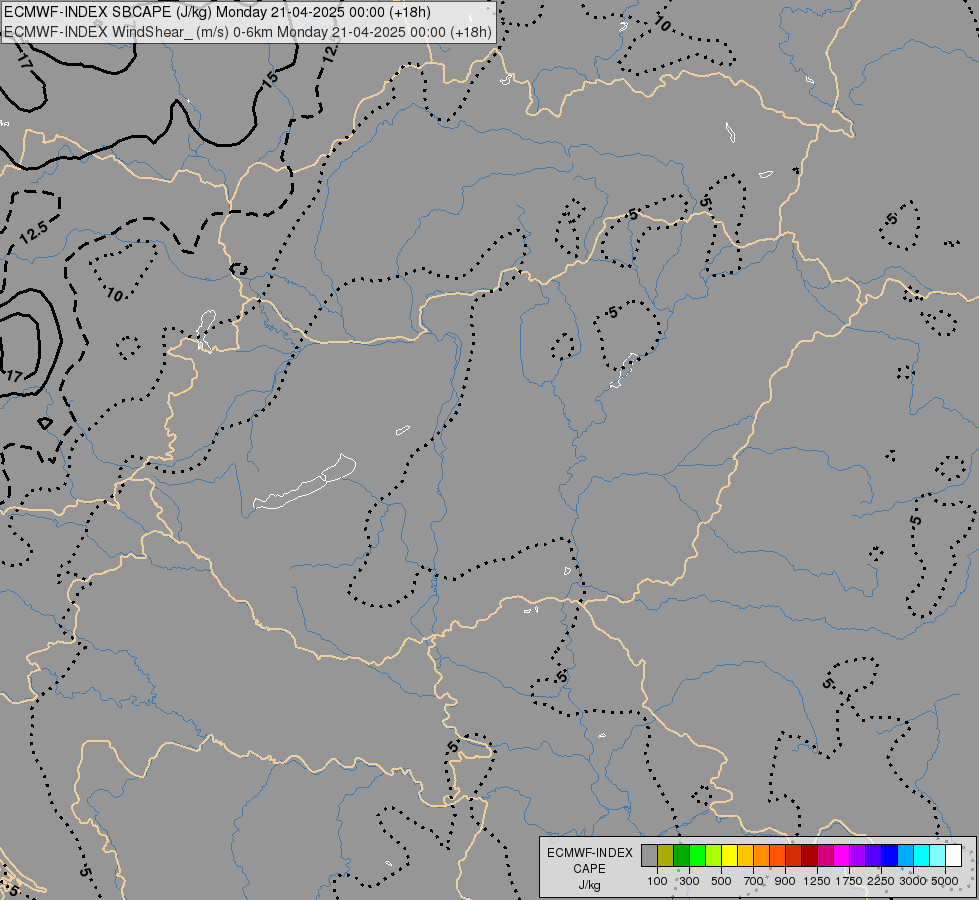Click the 700 legend value
Viewport: 979px width, 900px height.
754,881
